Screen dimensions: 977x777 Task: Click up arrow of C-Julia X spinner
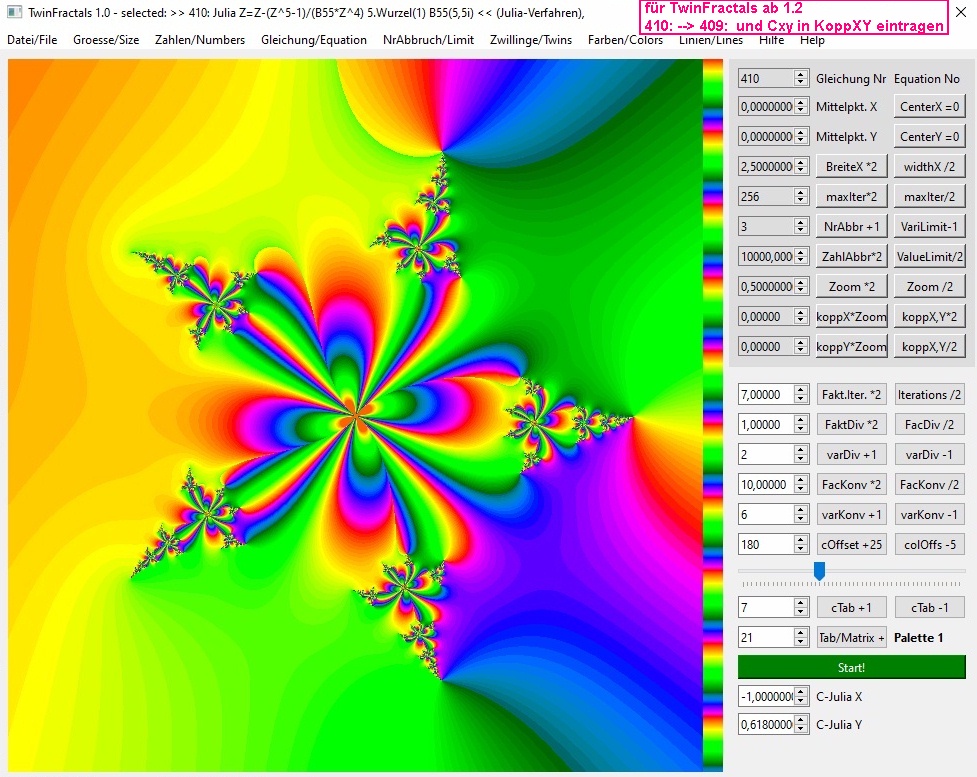(x=801, y=692)
